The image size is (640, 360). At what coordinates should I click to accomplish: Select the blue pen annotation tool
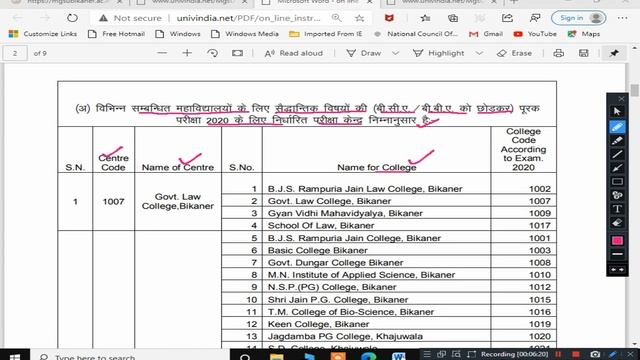coord(617,127)
